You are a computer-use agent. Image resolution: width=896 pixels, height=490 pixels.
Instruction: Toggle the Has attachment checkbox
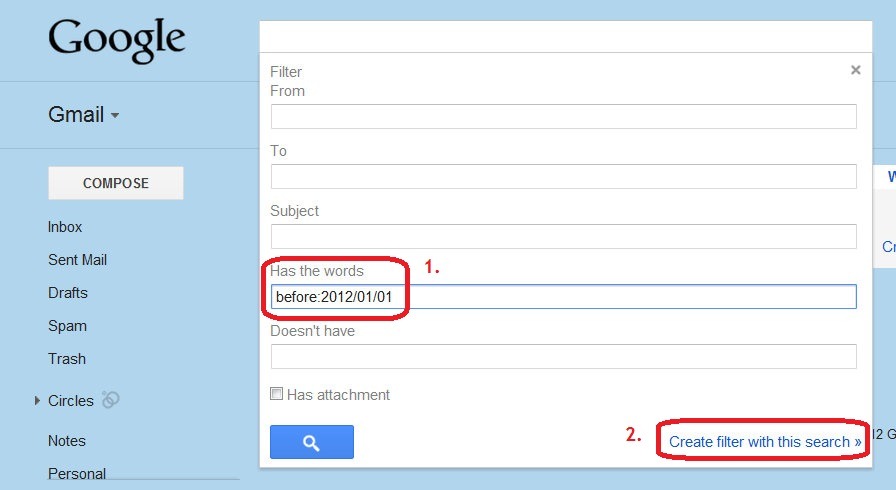tap(276, 393)
